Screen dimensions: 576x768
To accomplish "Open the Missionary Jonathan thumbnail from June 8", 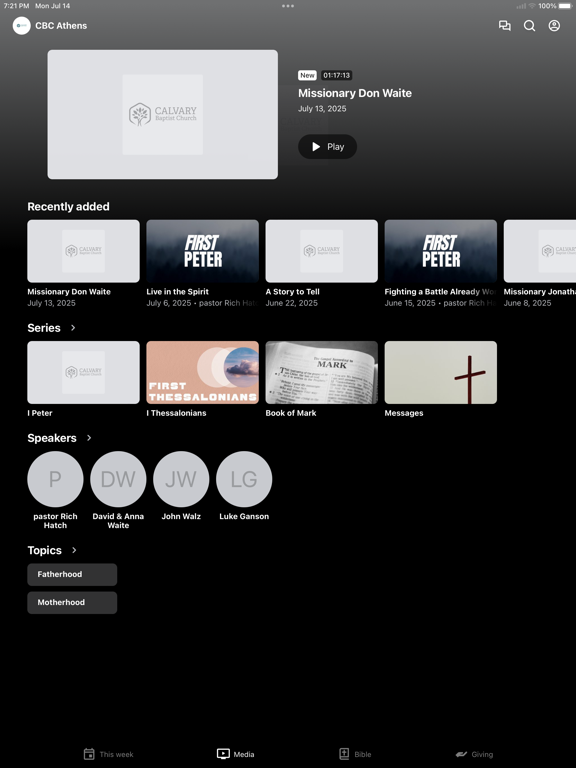I will coord(540,251).
